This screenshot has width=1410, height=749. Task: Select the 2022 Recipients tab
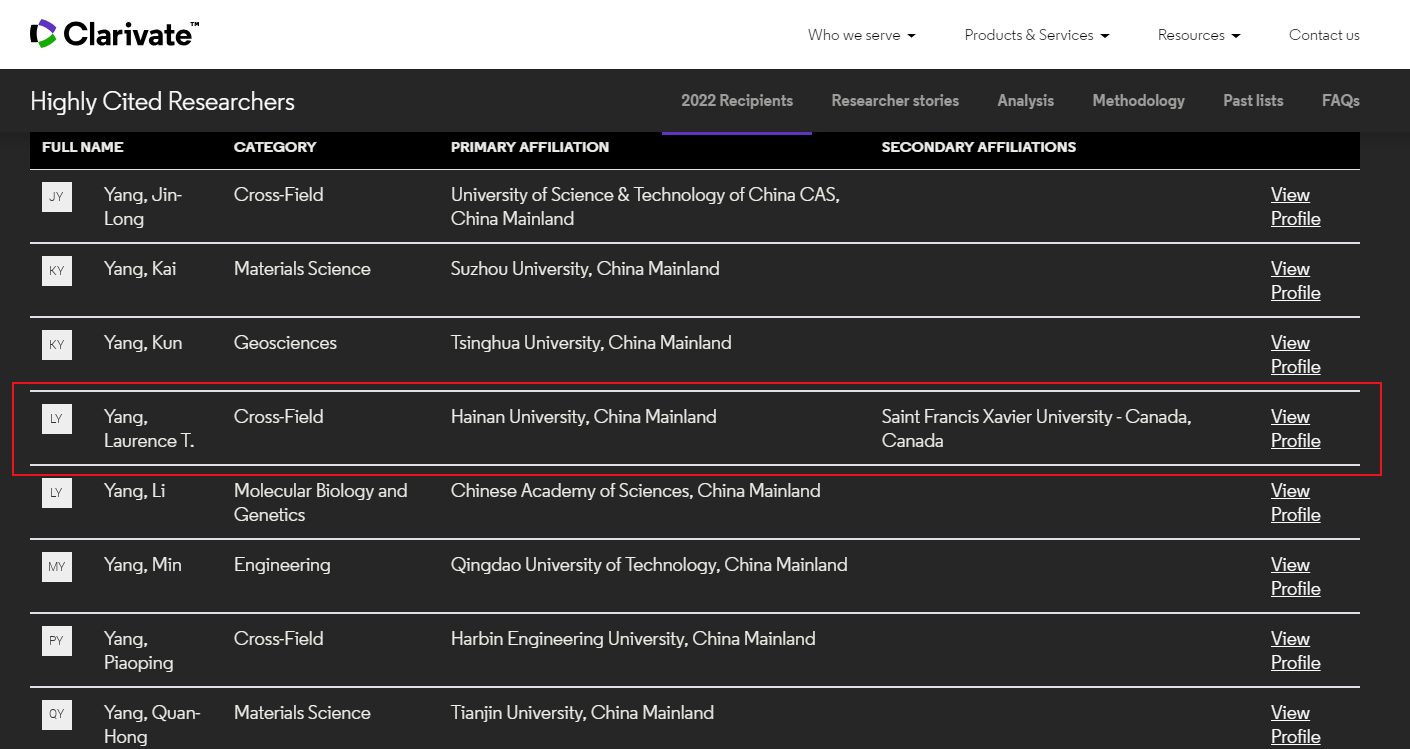coord(737,101)
